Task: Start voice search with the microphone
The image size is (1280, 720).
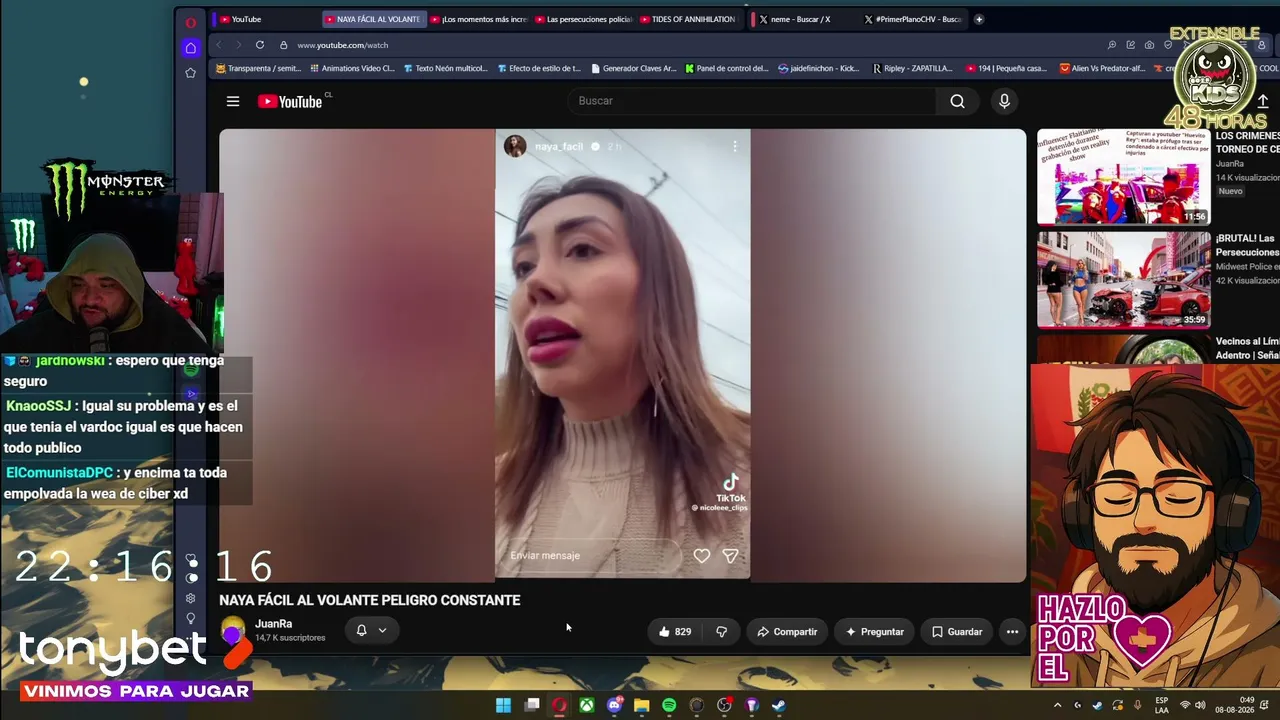Action: coord(1004,101)
